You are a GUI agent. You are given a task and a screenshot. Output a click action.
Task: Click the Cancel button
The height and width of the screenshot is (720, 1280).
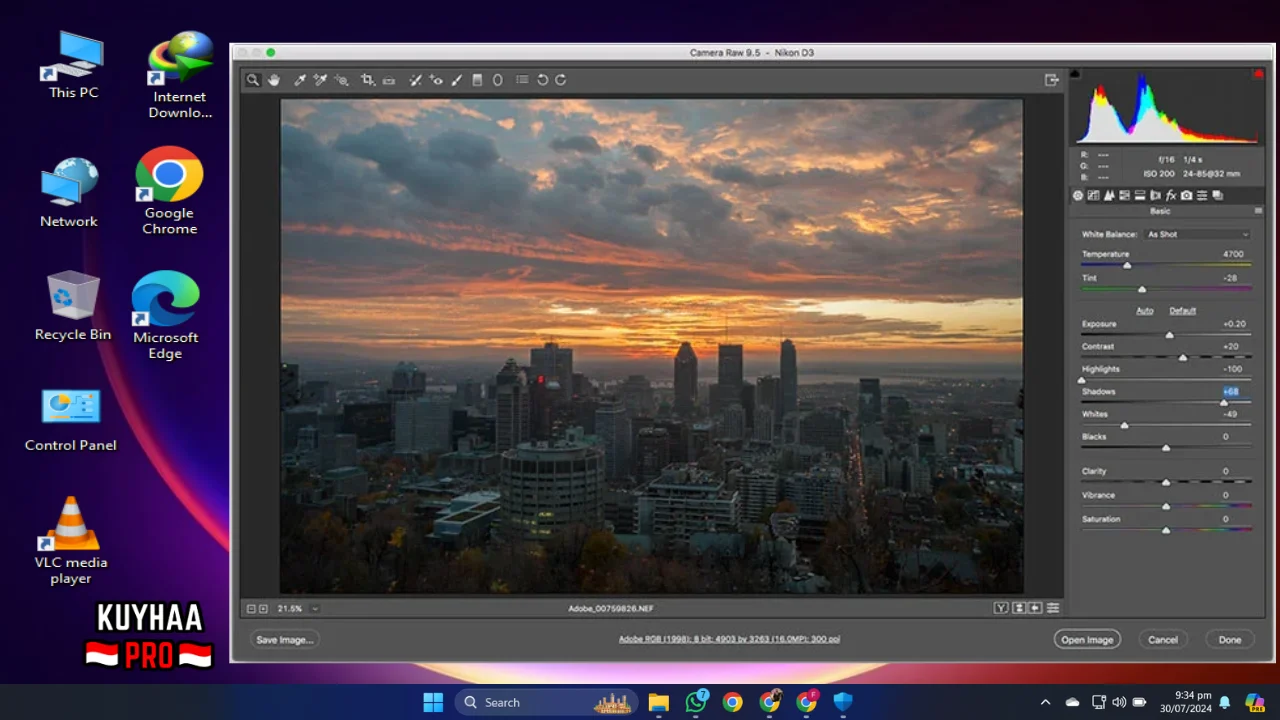pyautogui.click(x=1162, y=639)
